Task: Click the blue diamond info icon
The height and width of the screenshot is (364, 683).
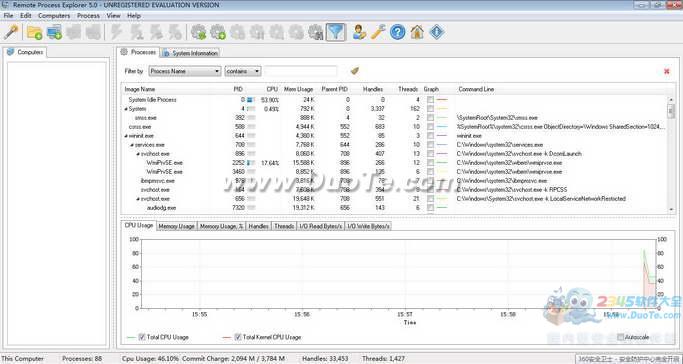Action: click(436, 32)
